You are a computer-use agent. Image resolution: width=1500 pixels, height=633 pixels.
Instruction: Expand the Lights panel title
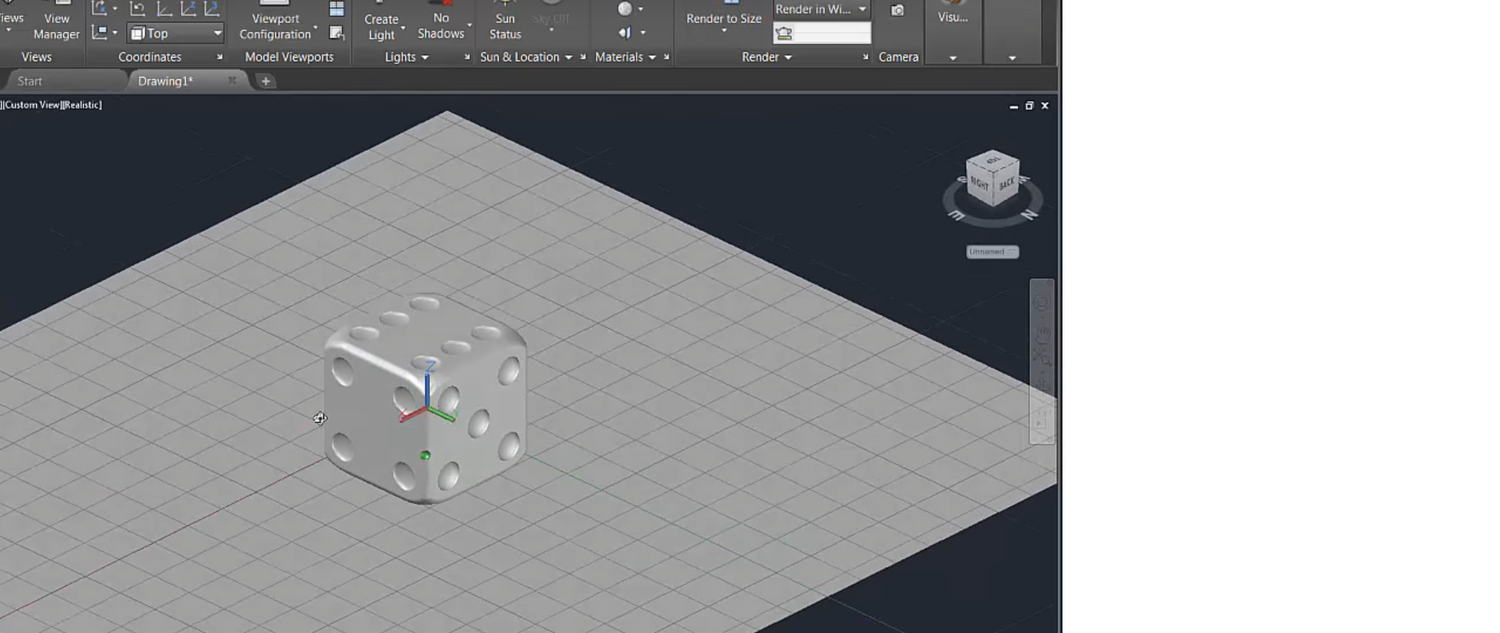click(x=407, y=57)
